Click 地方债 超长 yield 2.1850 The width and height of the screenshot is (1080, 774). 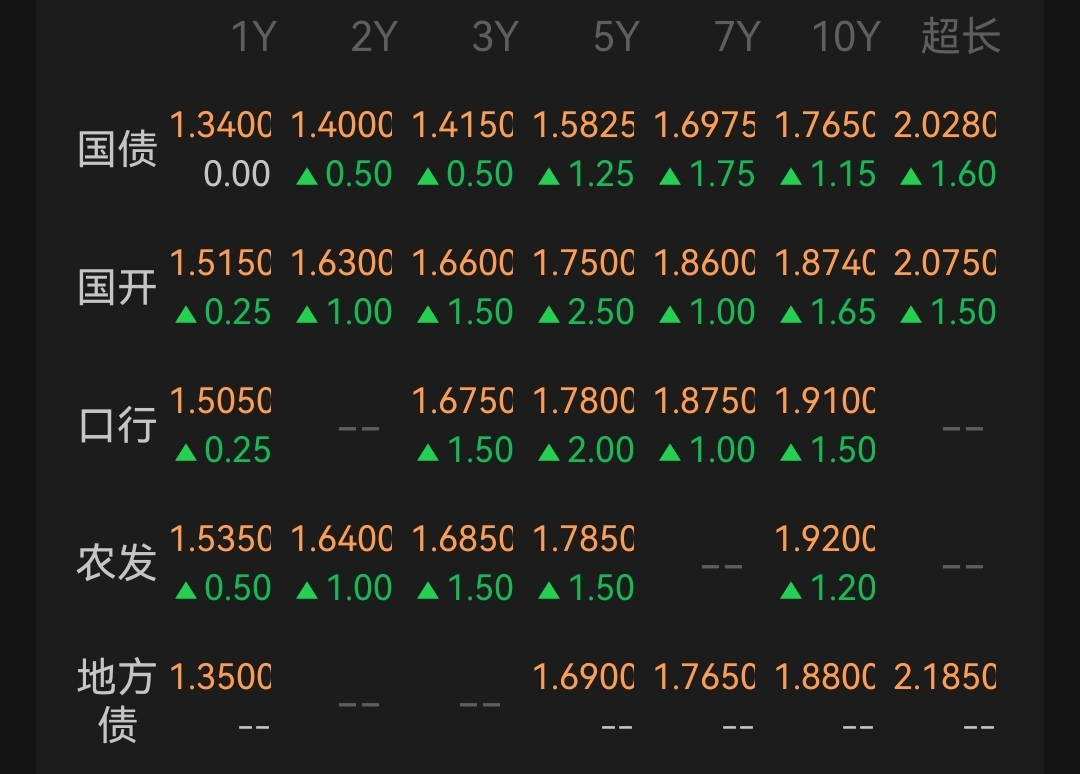point(945,678)
